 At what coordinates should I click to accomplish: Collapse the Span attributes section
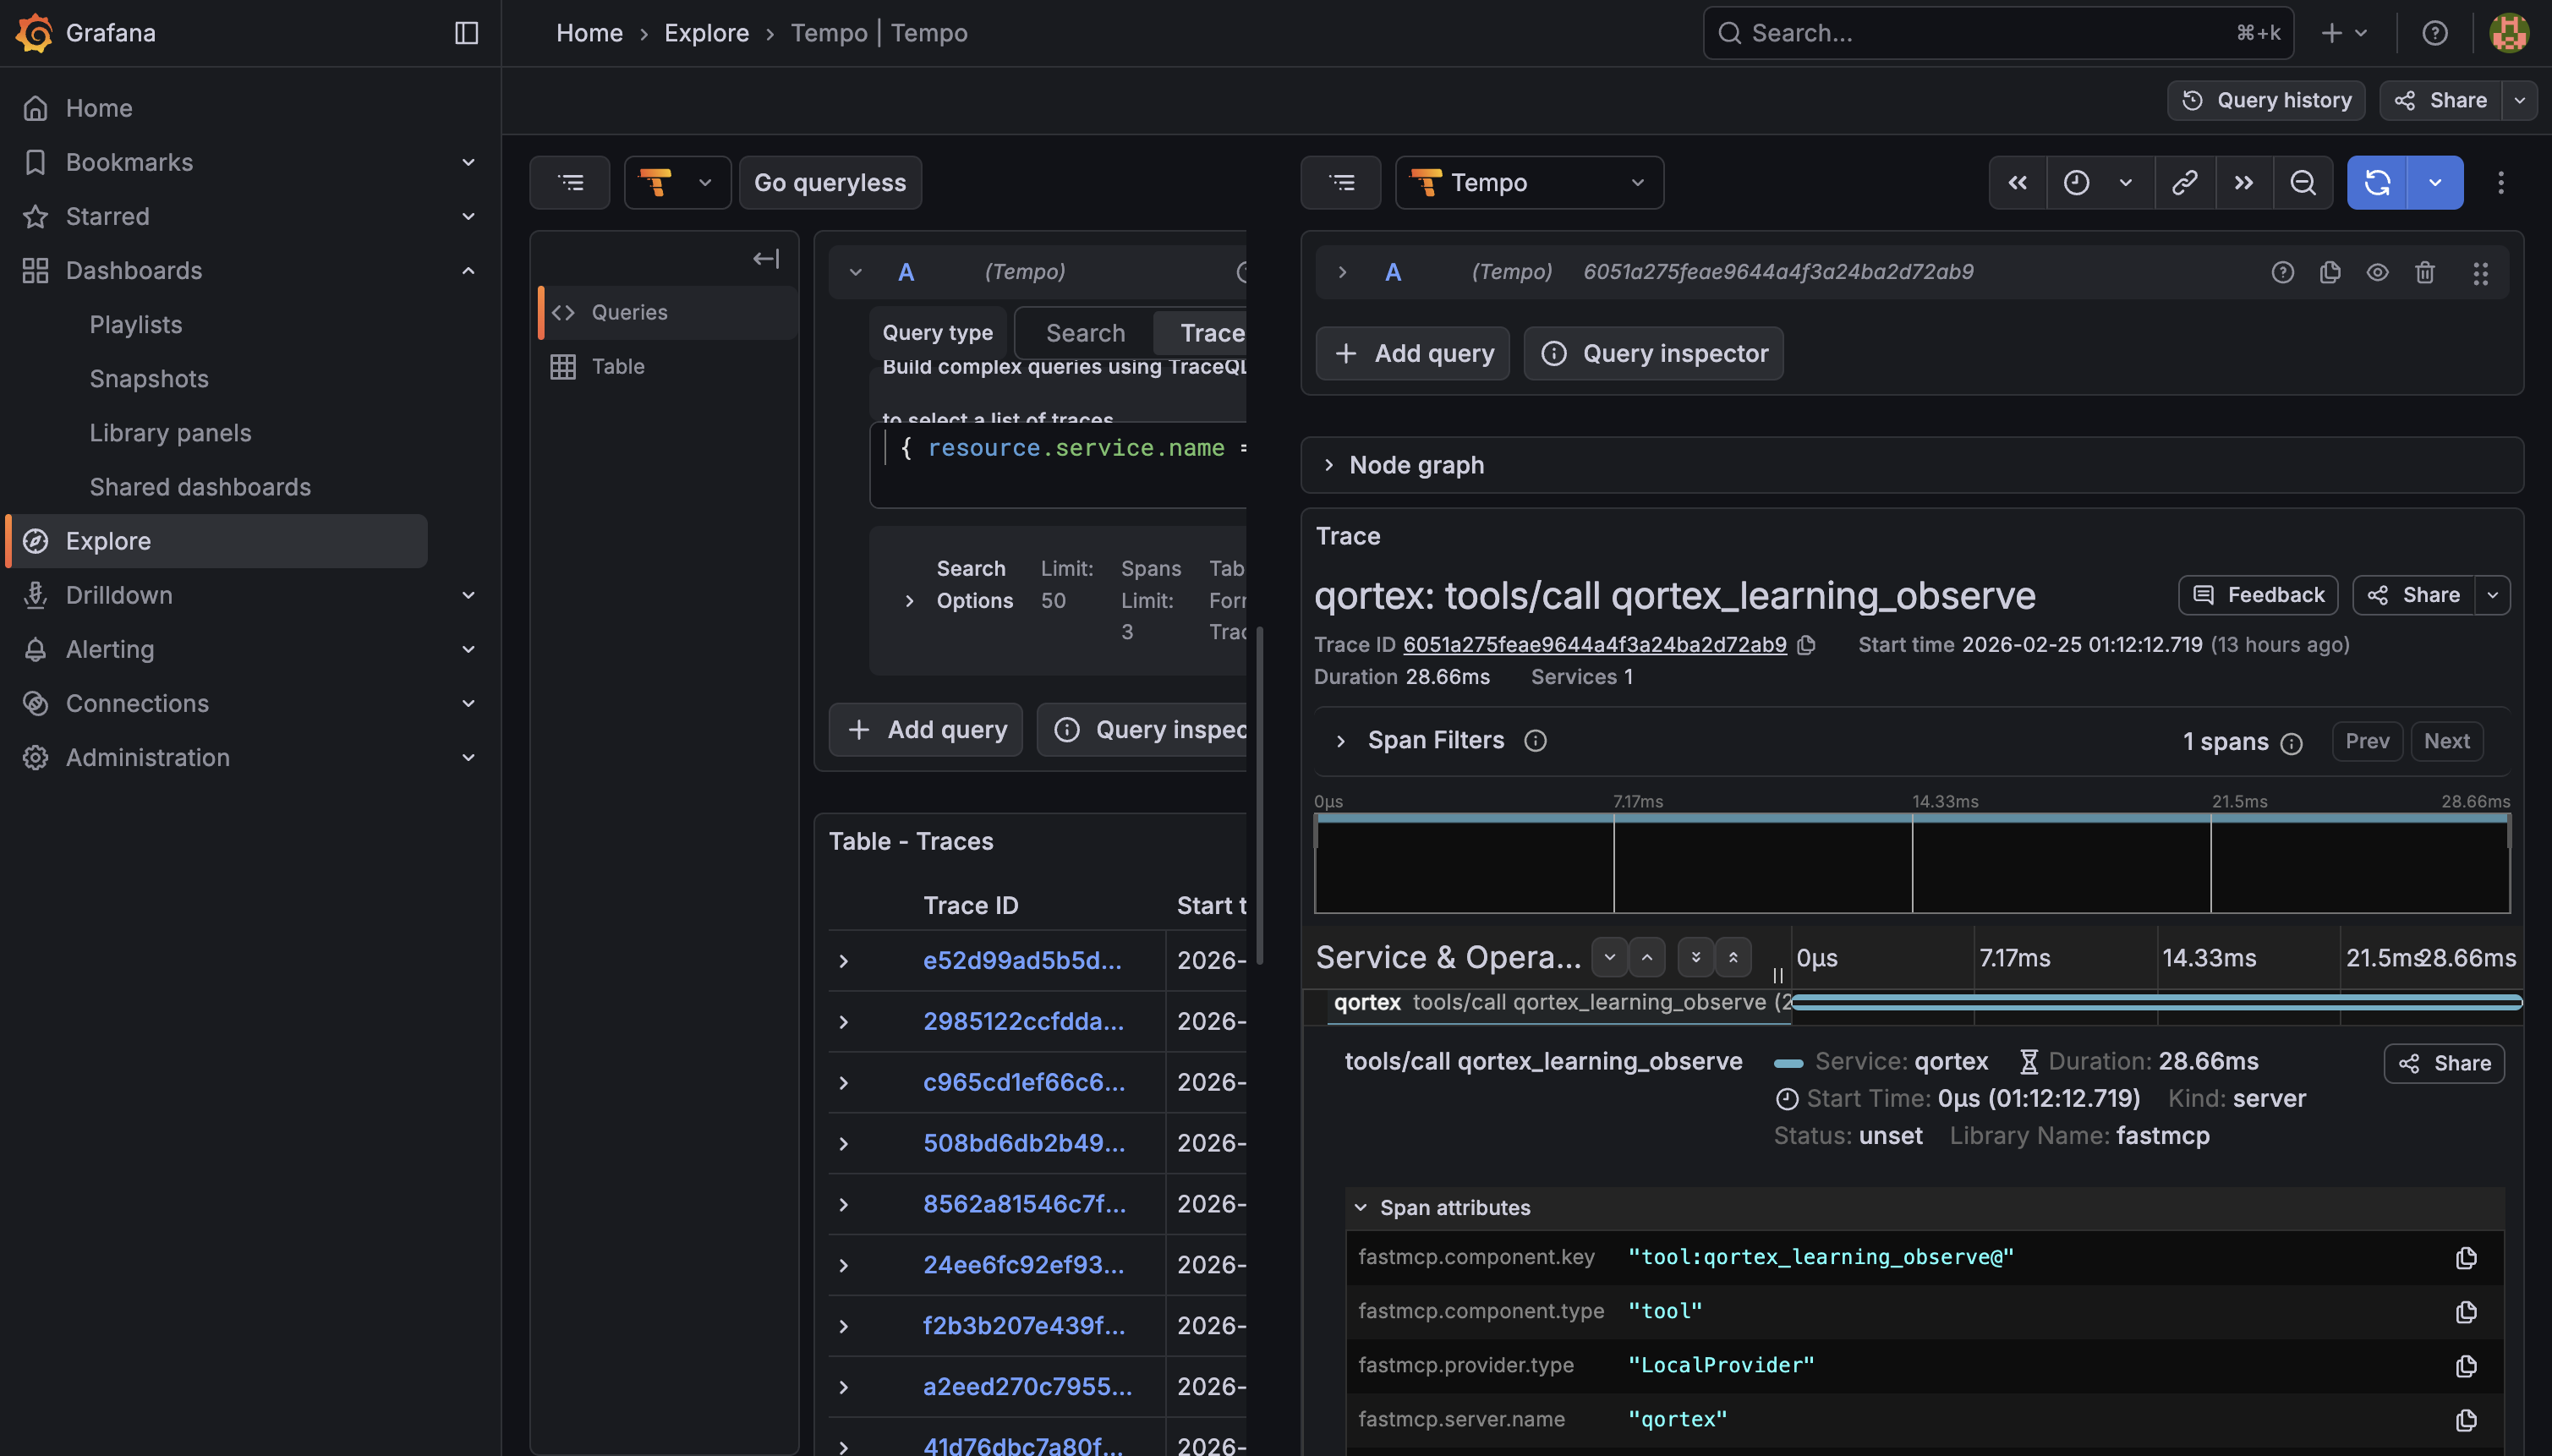tap(1360, 1208)
